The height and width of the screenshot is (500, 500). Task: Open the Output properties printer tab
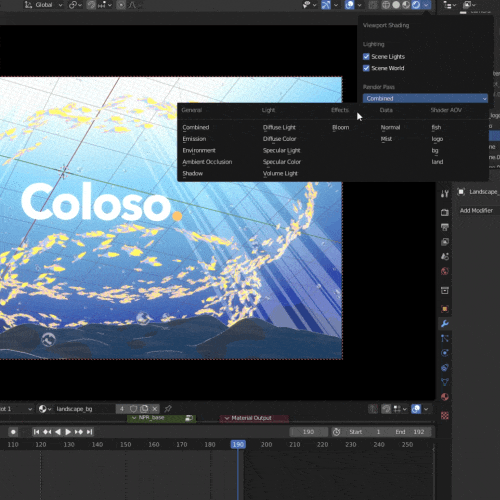445,227
